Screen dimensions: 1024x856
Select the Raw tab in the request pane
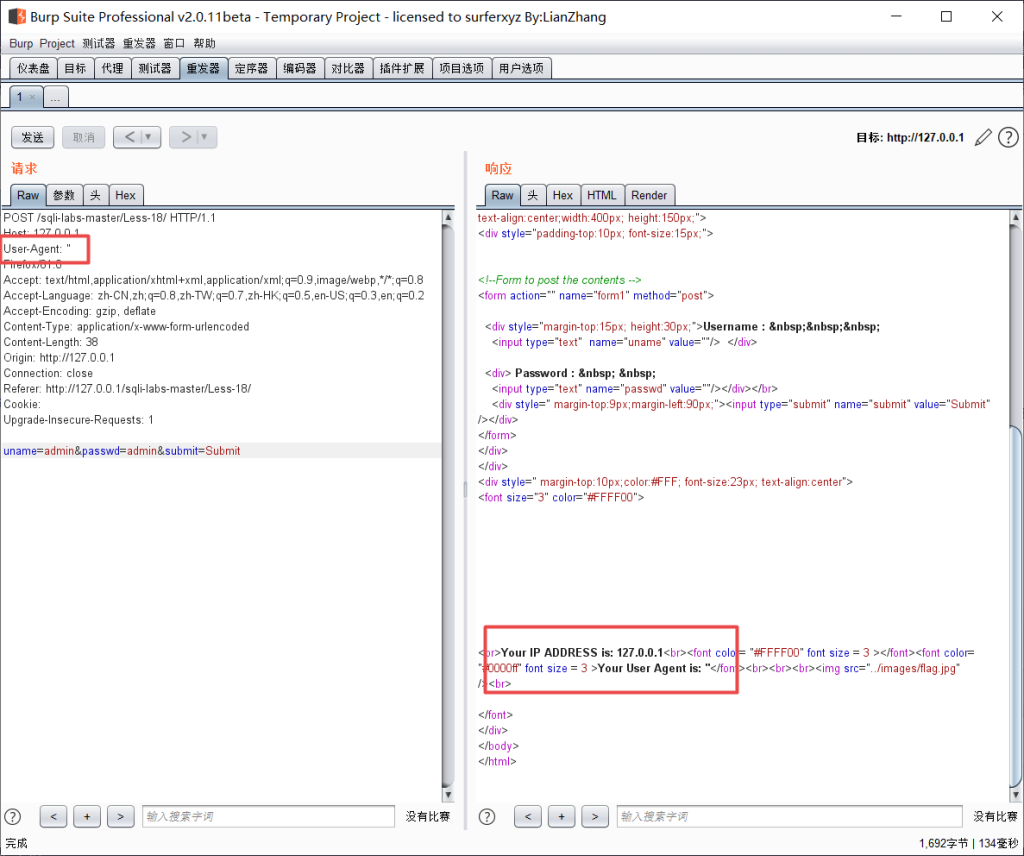coord(28,195)
